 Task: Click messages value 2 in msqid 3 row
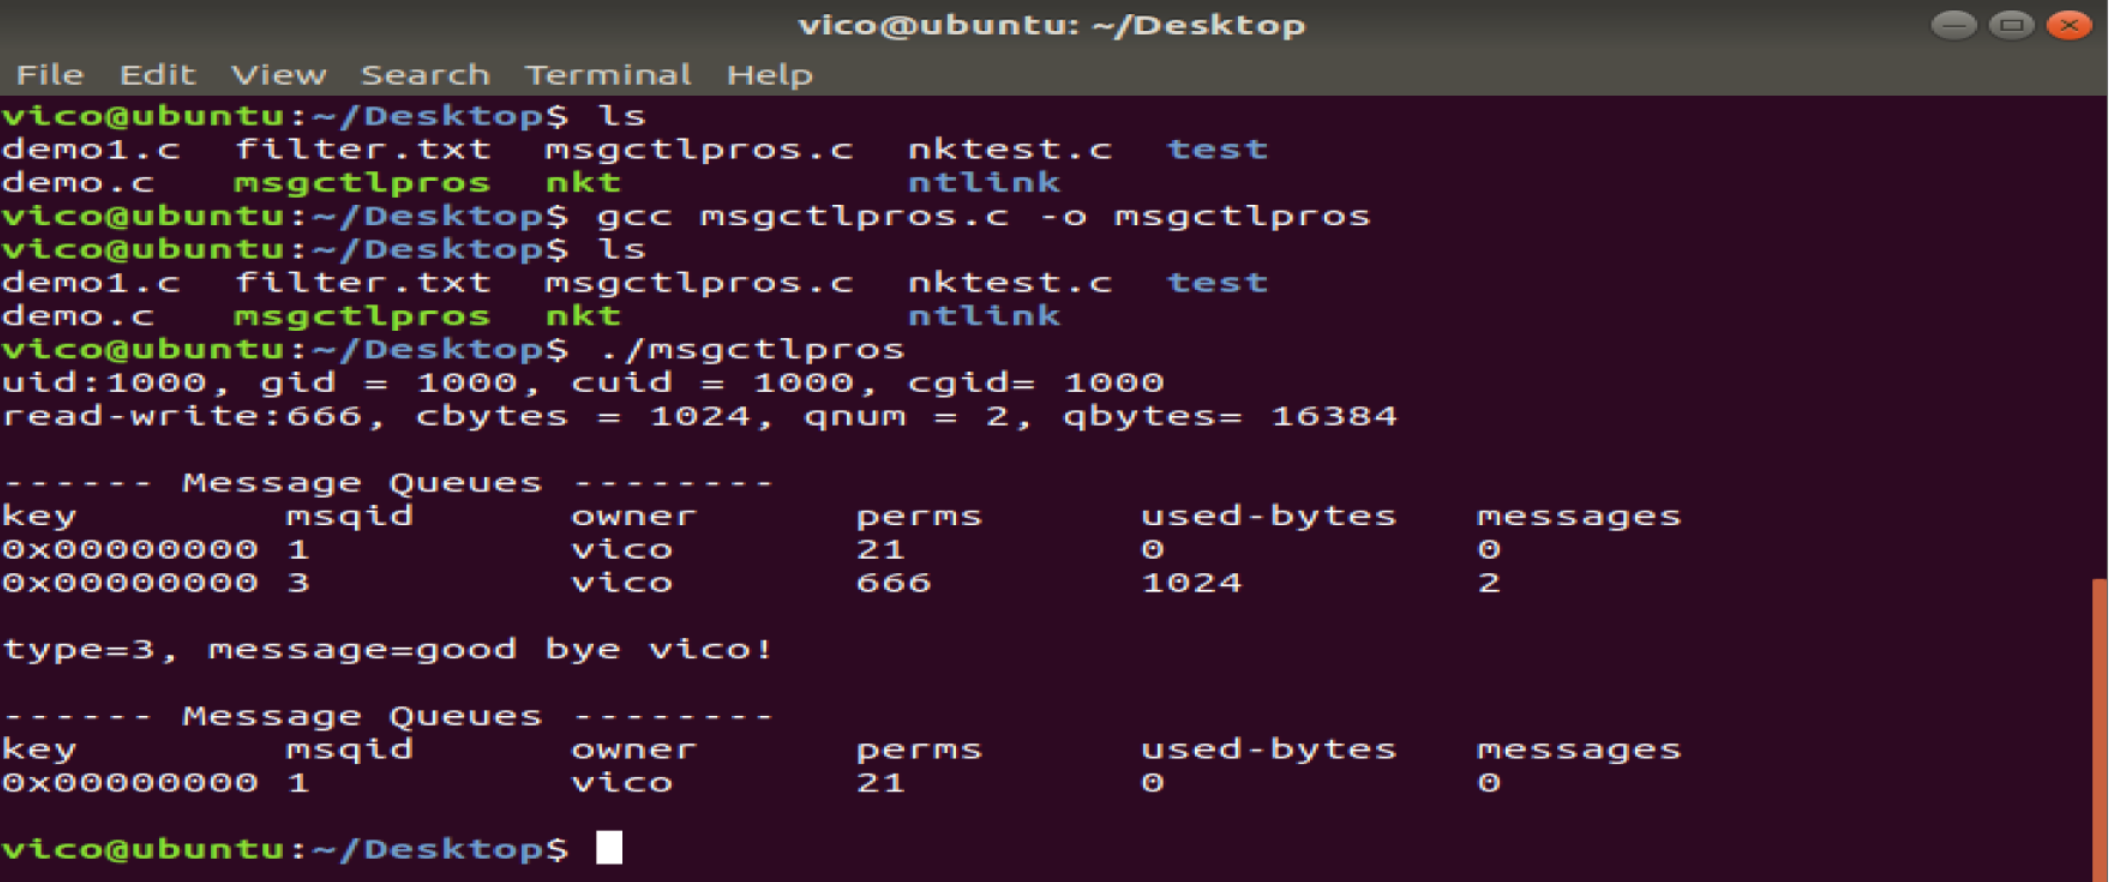[x=1489, y=582]
